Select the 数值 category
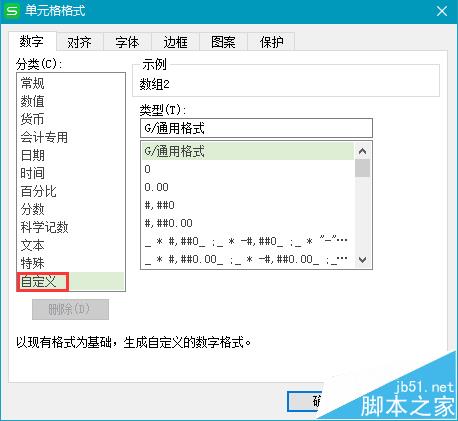The height and width of the screenshot is (421, 458). (71, 101)
